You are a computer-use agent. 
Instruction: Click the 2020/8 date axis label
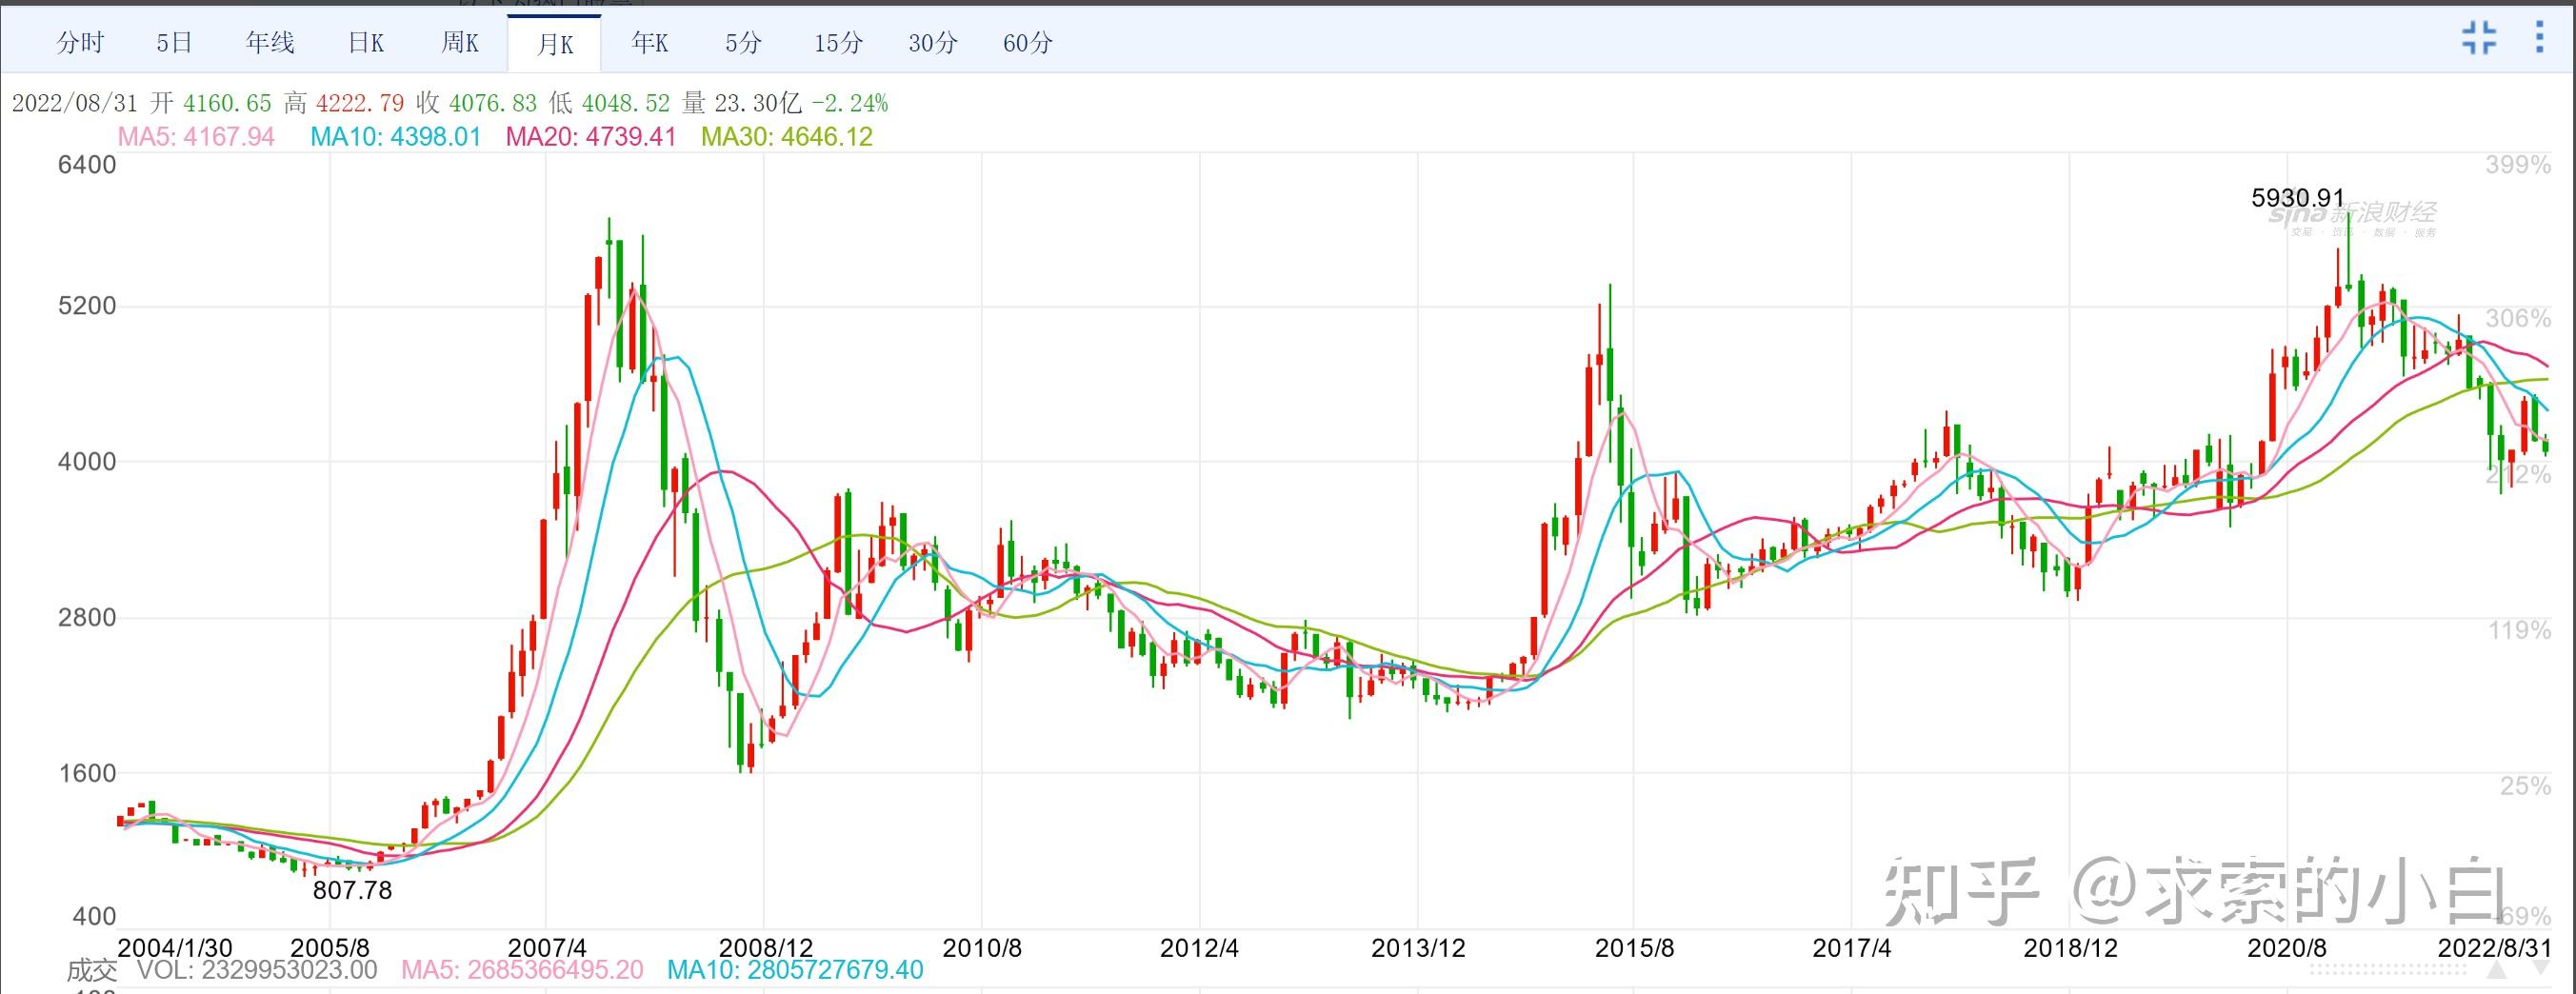tap(2287, 948)
